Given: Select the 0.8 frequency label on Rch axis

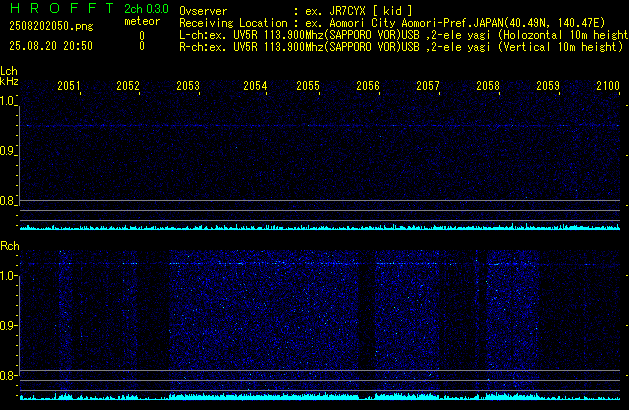Looking at the screenshot, I should (7, 375).
